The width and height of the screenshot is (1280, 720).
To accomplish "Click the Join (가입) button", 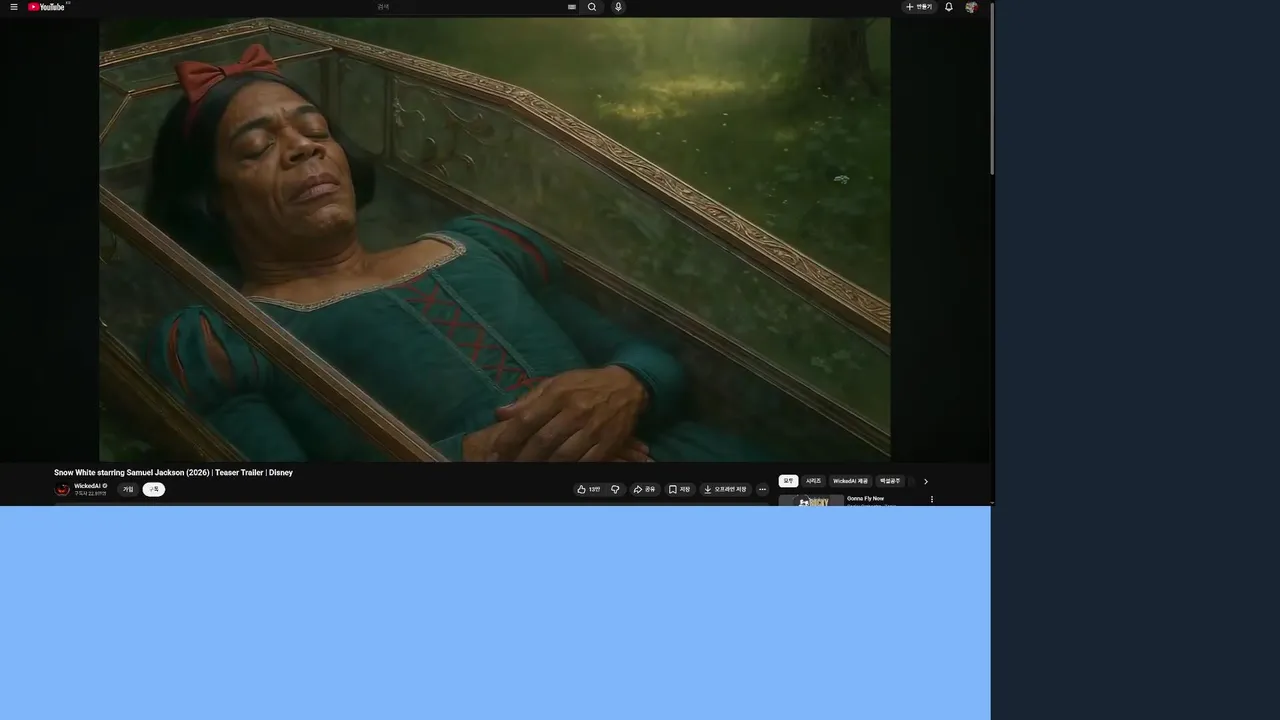I will click(x=128, y=490).
